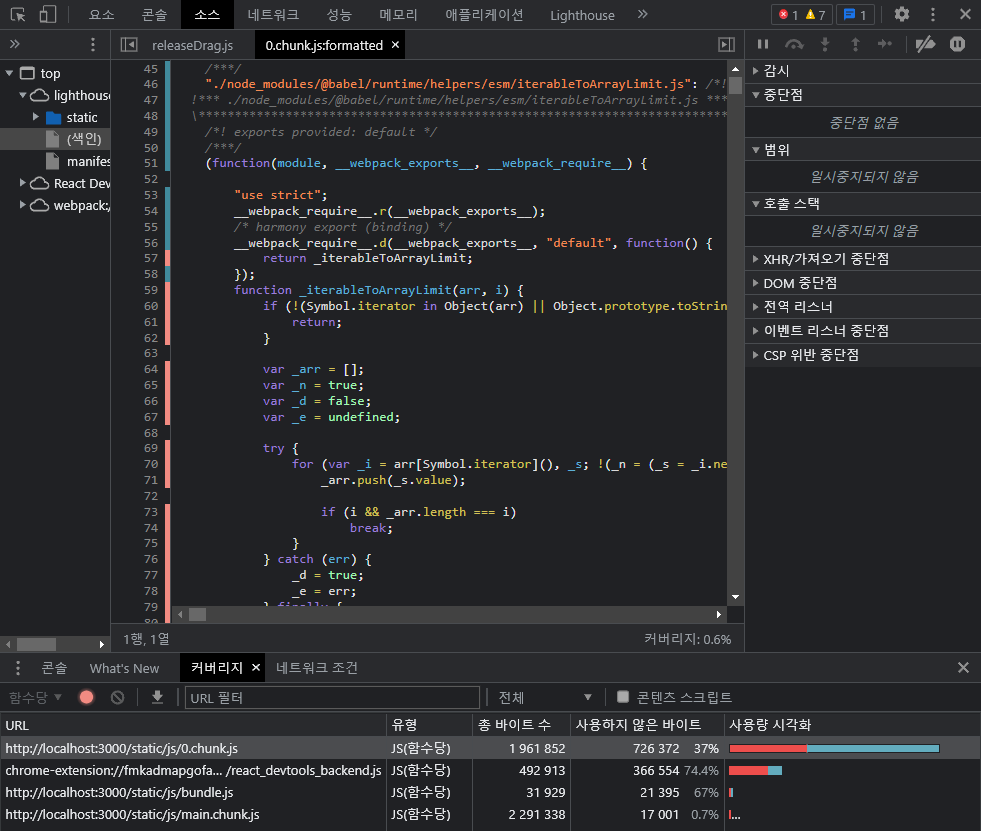The image size is (981, 831).
Task: Open the drawer three-dot menu
Action: [18, 668]
